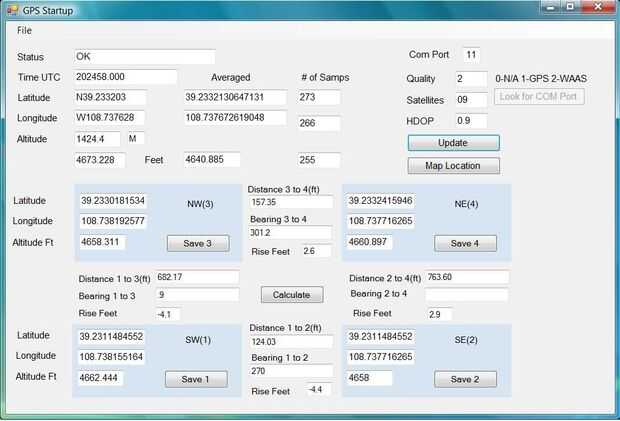This screenshot has width=620, height=421.
Task: Click Distance 2 to 4 field 763.60
Action: pyautogui.click(x=467, y=277)
